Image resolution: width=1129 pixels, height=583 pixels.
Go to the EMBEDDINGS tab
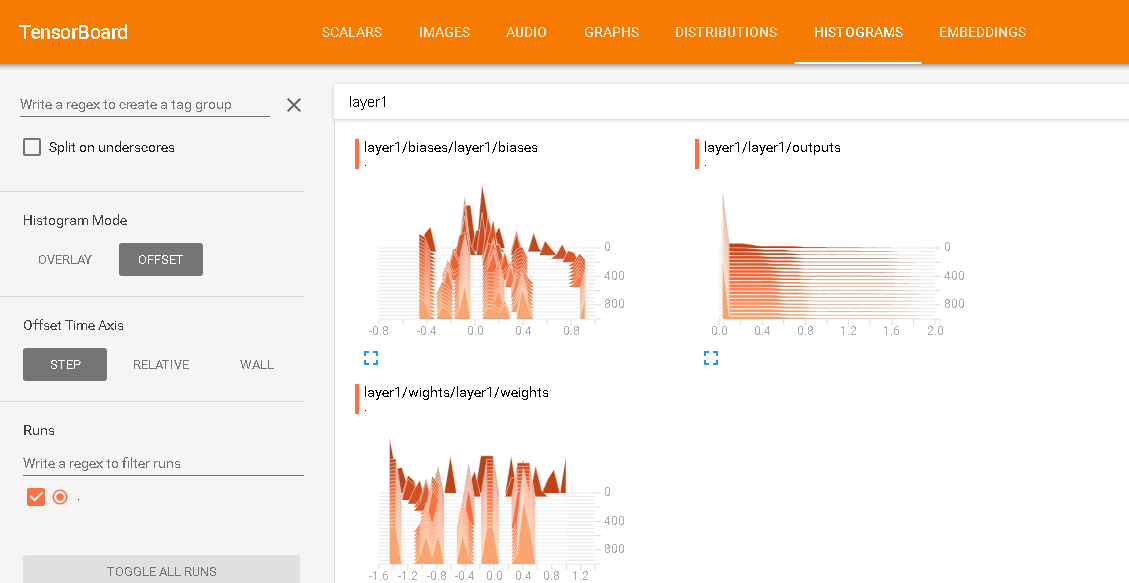(982, 32)
